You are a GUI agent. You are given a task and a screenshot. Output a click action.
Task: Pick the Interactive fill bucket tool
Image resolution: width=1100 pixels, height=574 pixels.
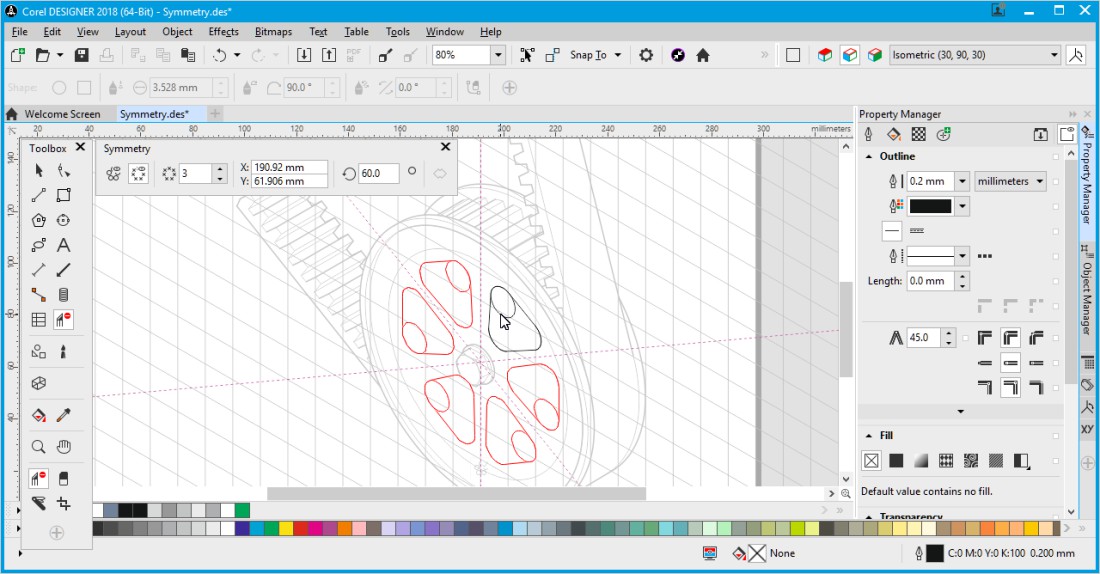39,415
